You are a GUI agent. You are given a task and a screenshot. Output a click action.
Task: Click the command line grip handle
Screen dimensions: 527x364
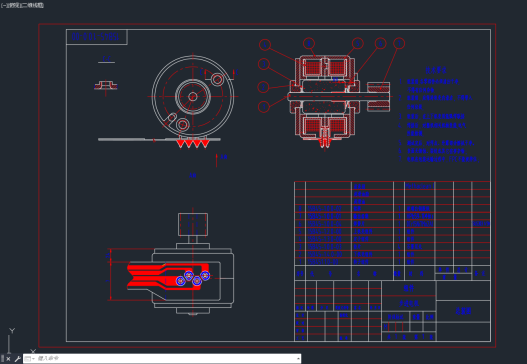tap(2, 359)
